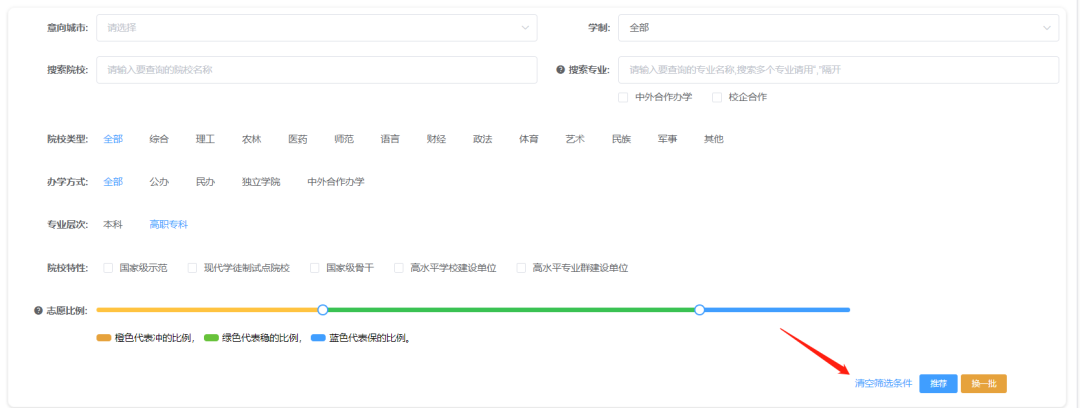Select 农林 school type
This screenshot has width=1080, height=408.
coord(251,139)
